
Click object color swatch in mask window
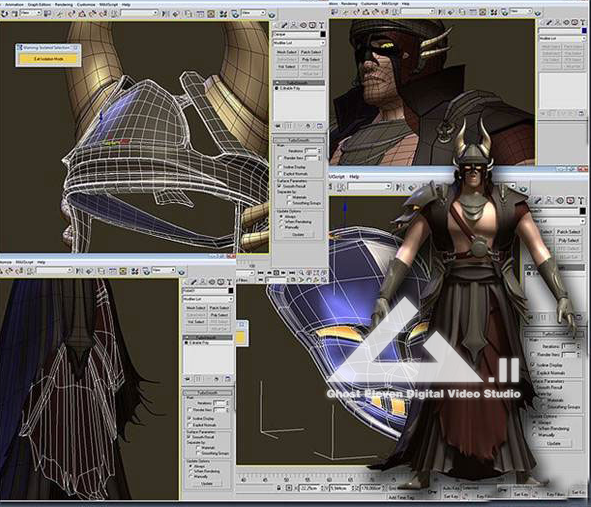pos(583,211)
